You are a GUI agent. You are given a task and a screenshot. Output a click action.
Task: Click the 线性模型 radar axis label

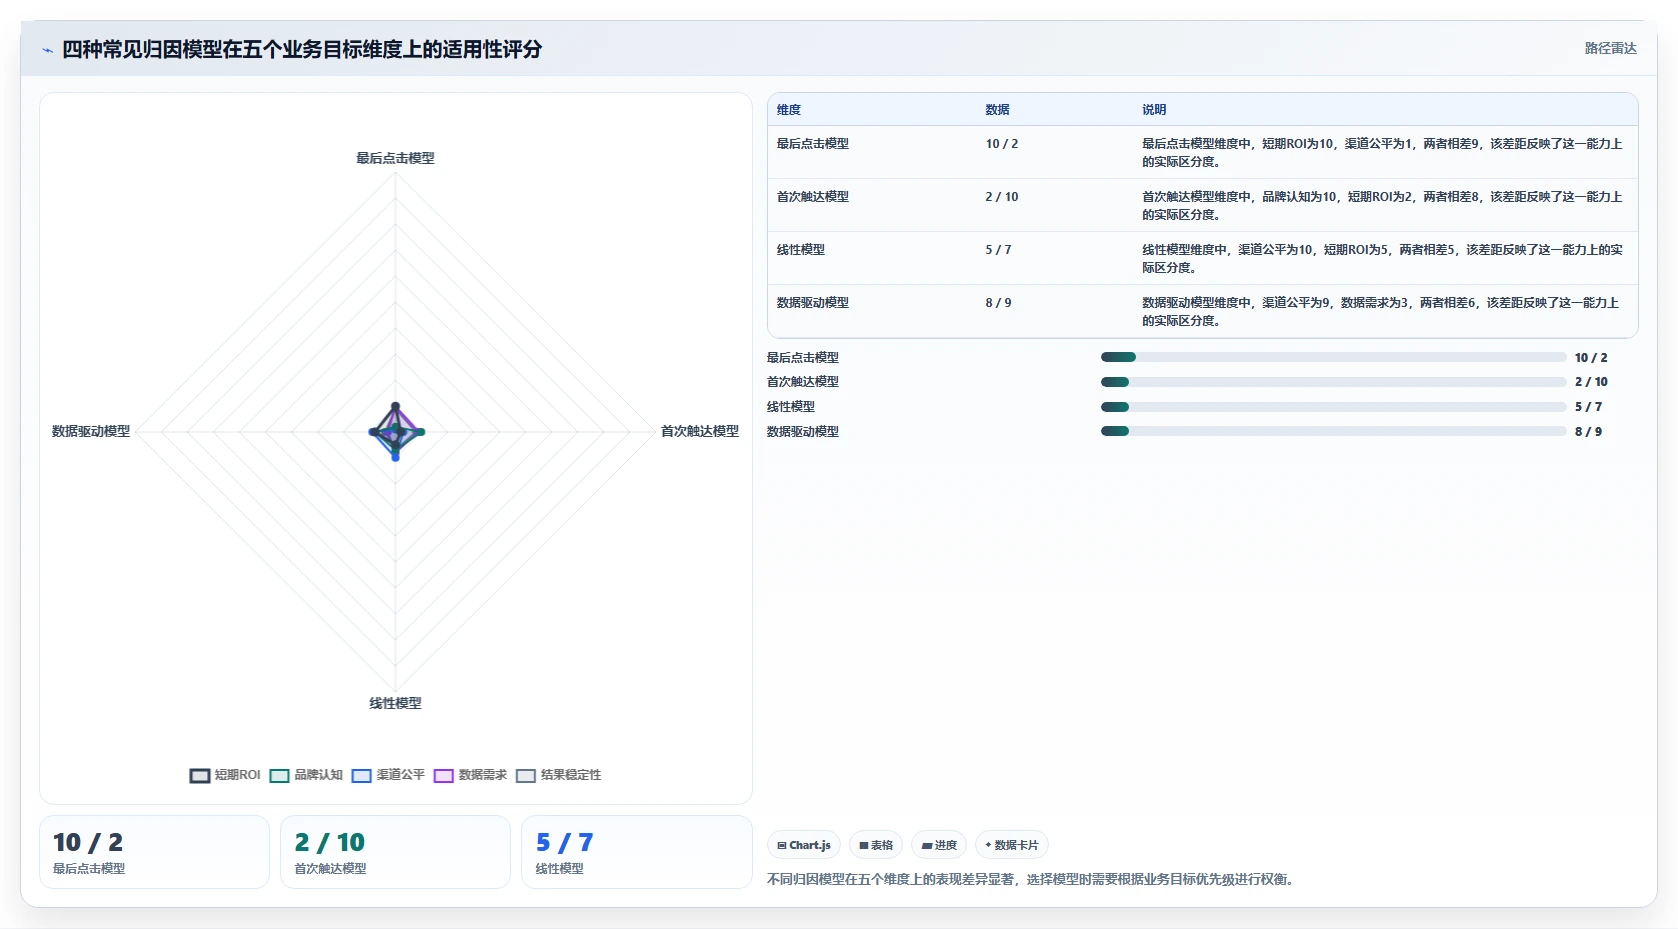click(x=395, y=703)
